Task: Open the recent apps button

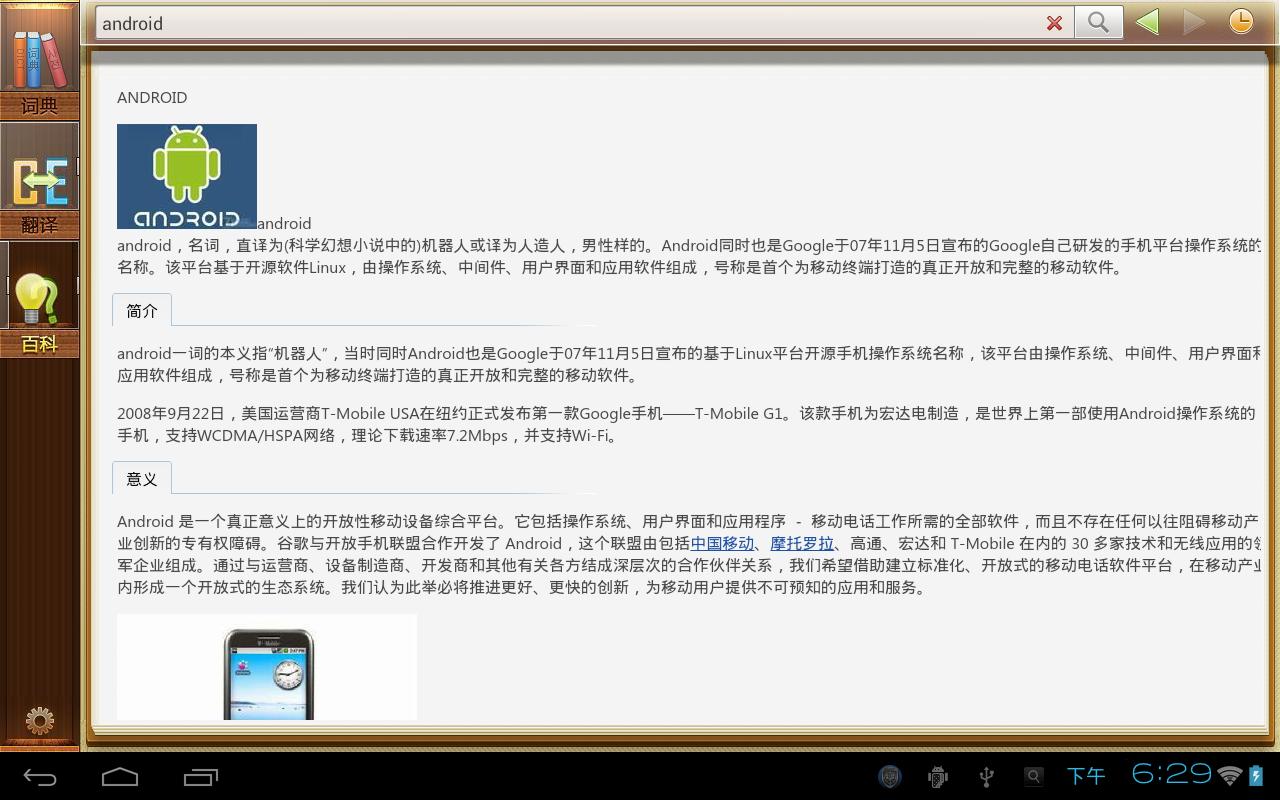Action: [x=201, y=777]
